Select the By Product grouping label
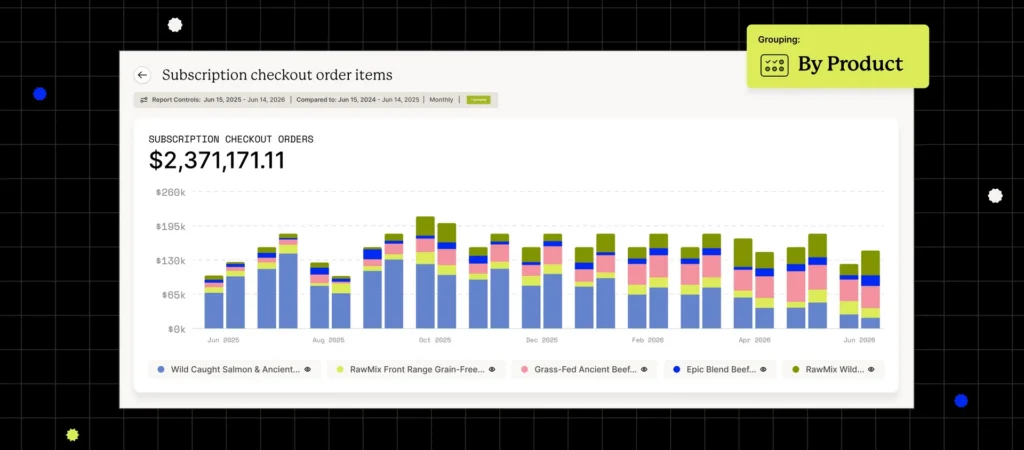Screen dimensions: 1024x450 850,64
